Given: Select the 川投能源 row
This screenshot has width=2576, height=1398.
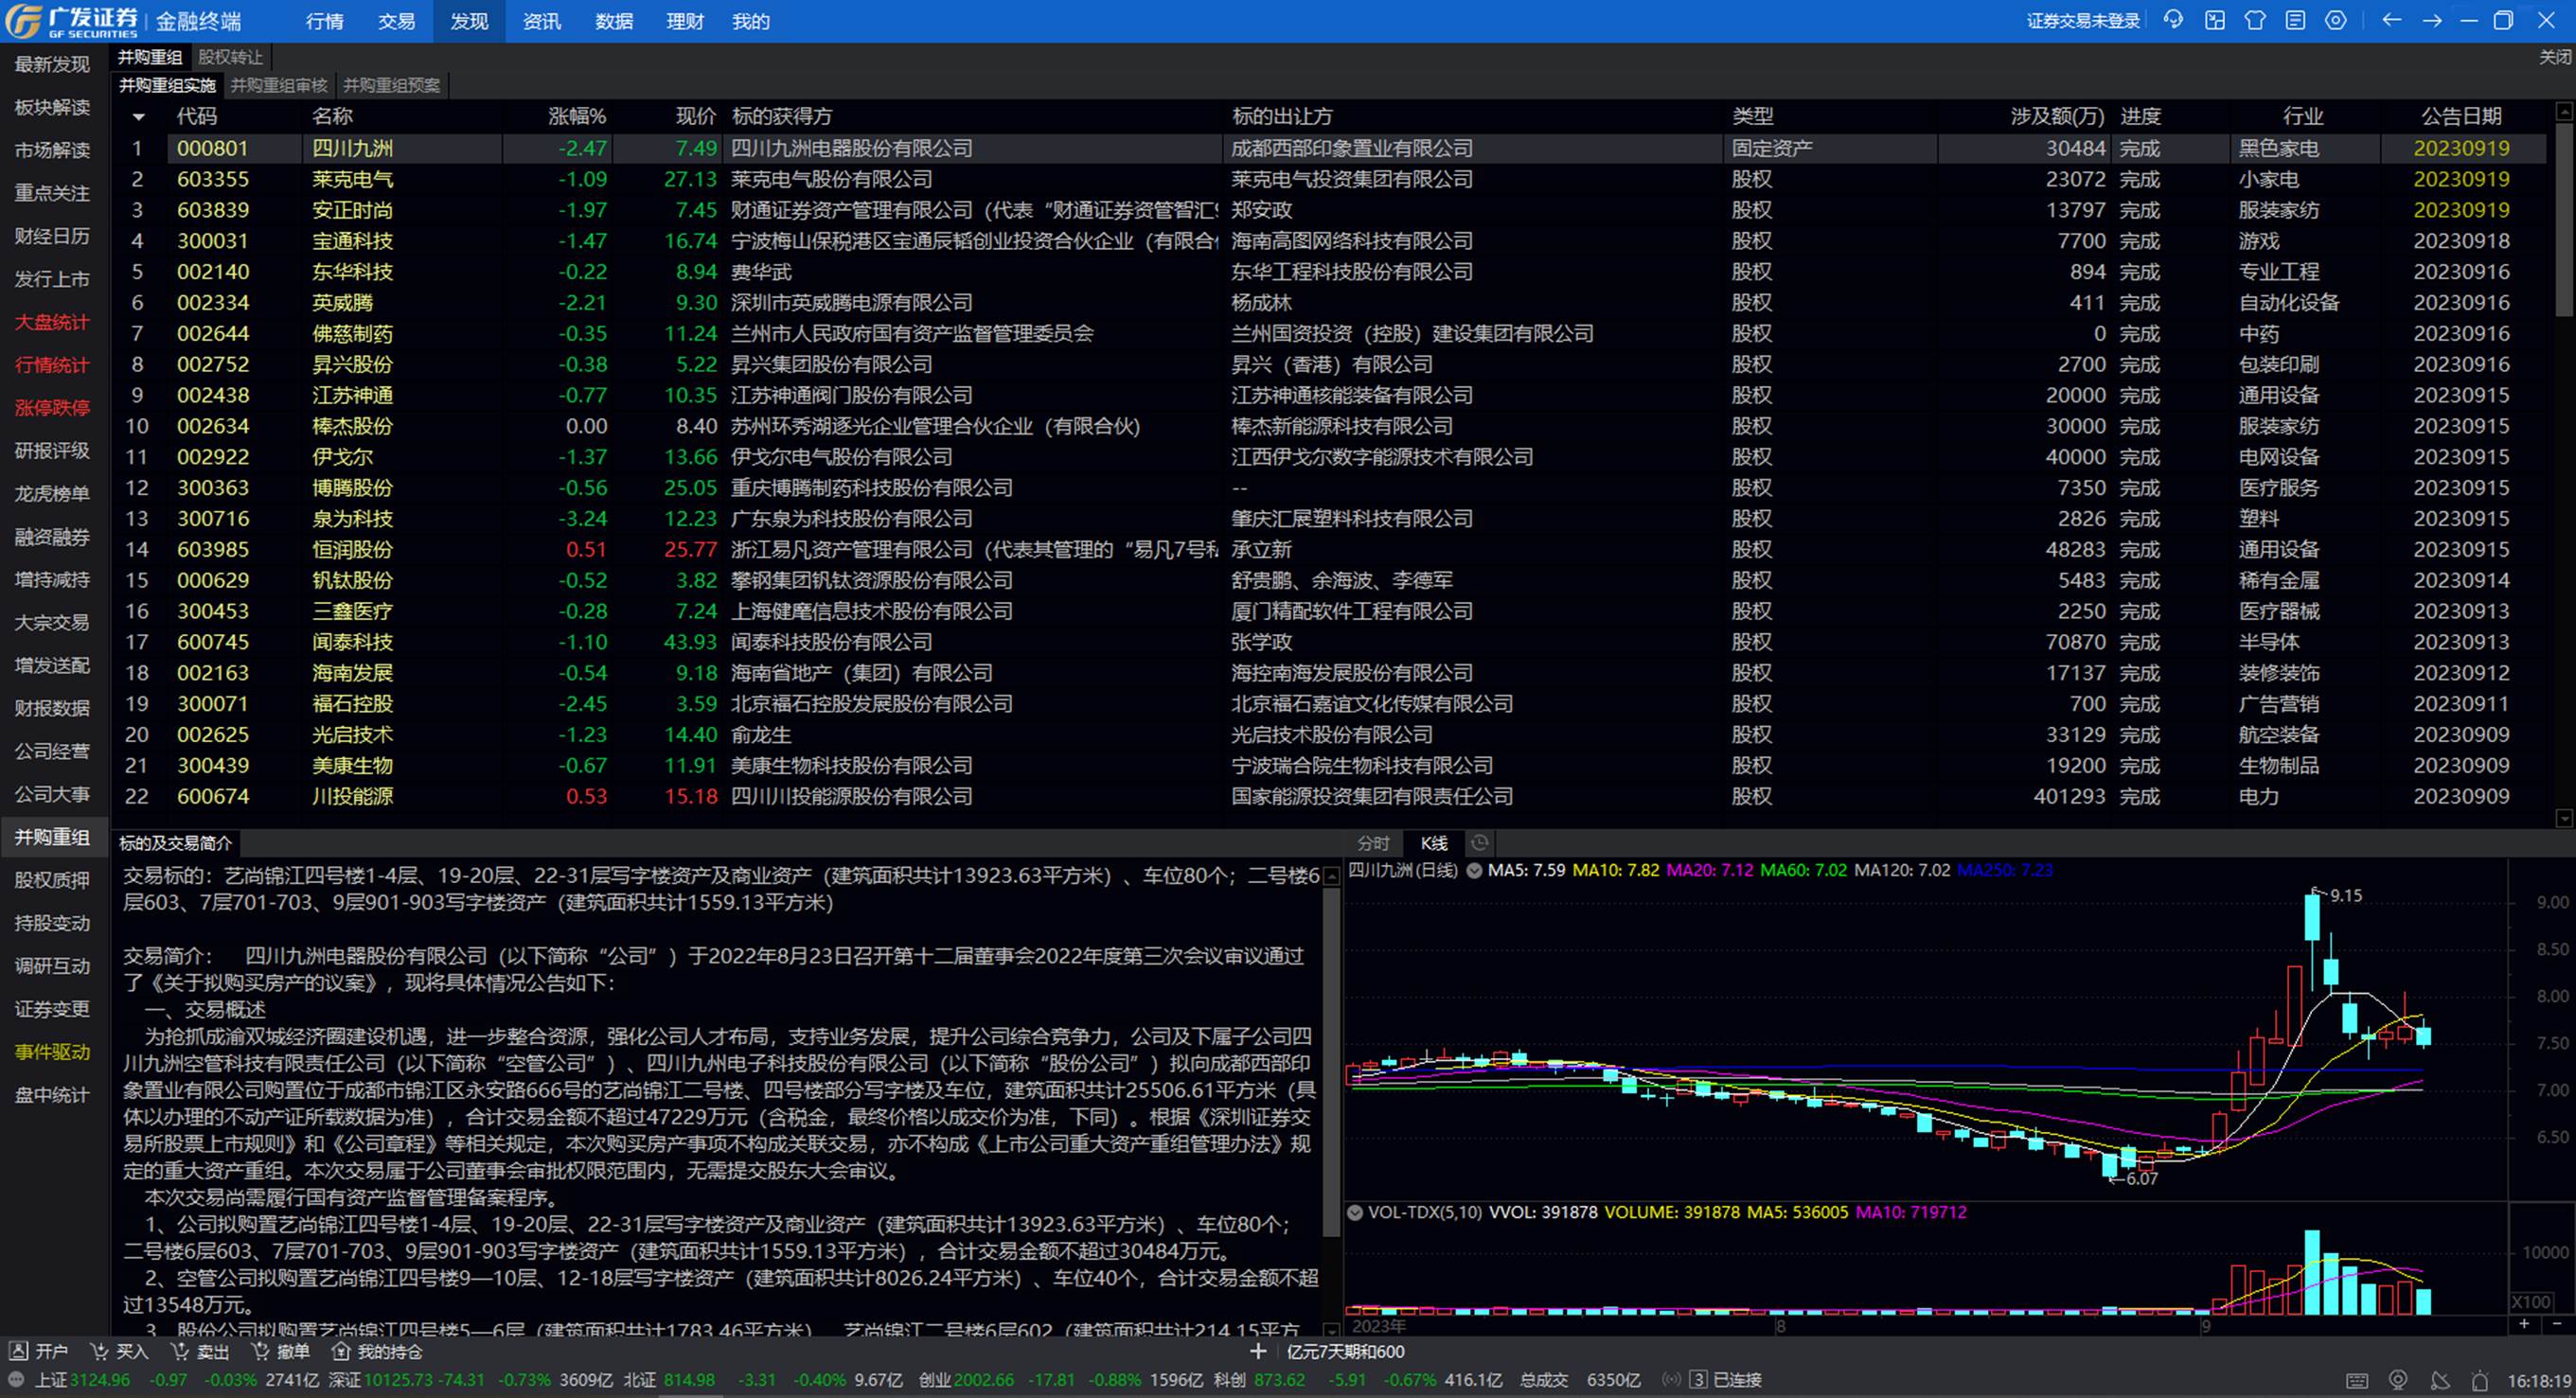Looking at the screenshot, I should pos(1329,797).
